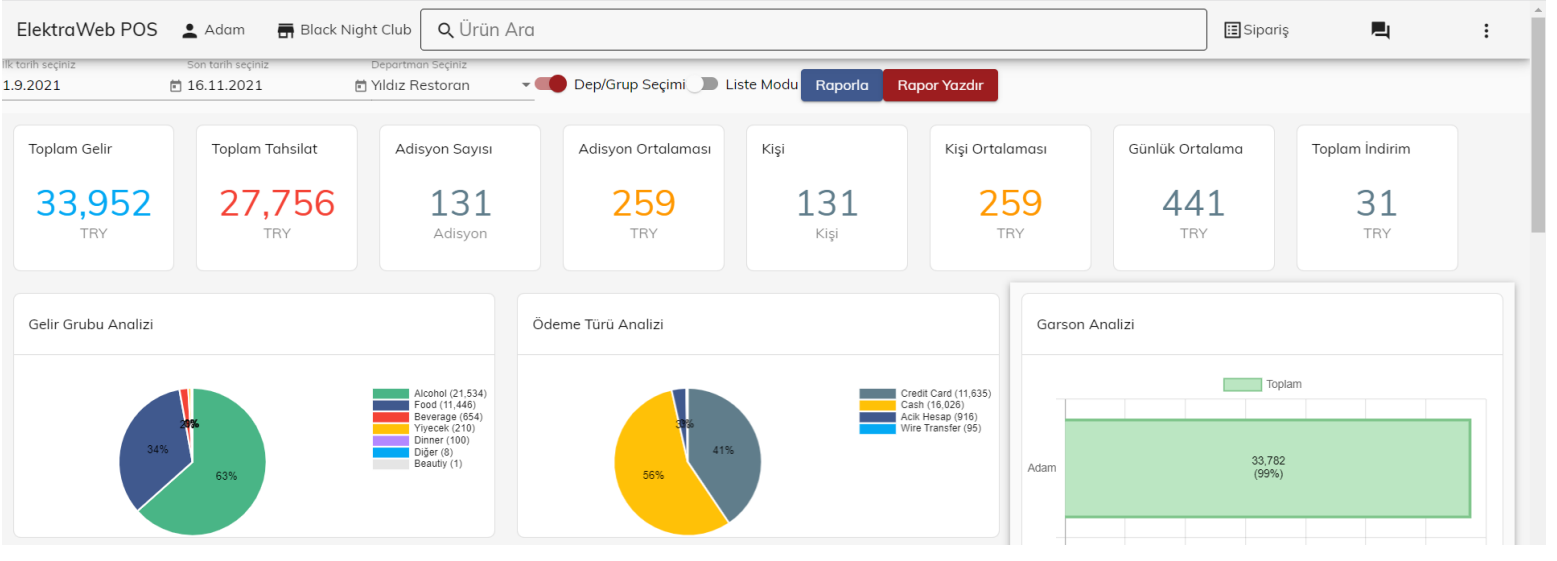Expand the Departman Seçiniz dropdown arrow
1557x561 pixels.
pyautogui.click(x=526, y=85)
